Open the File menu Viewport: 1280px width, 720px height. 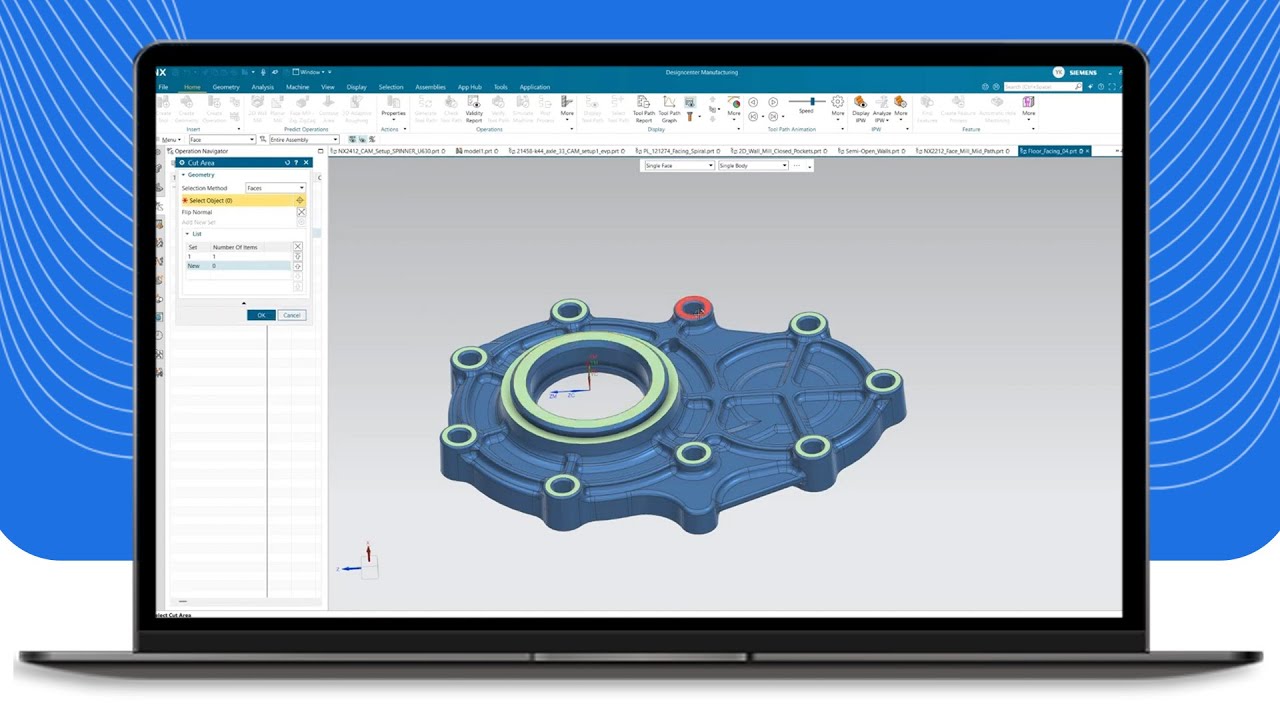tap(163, 87)
